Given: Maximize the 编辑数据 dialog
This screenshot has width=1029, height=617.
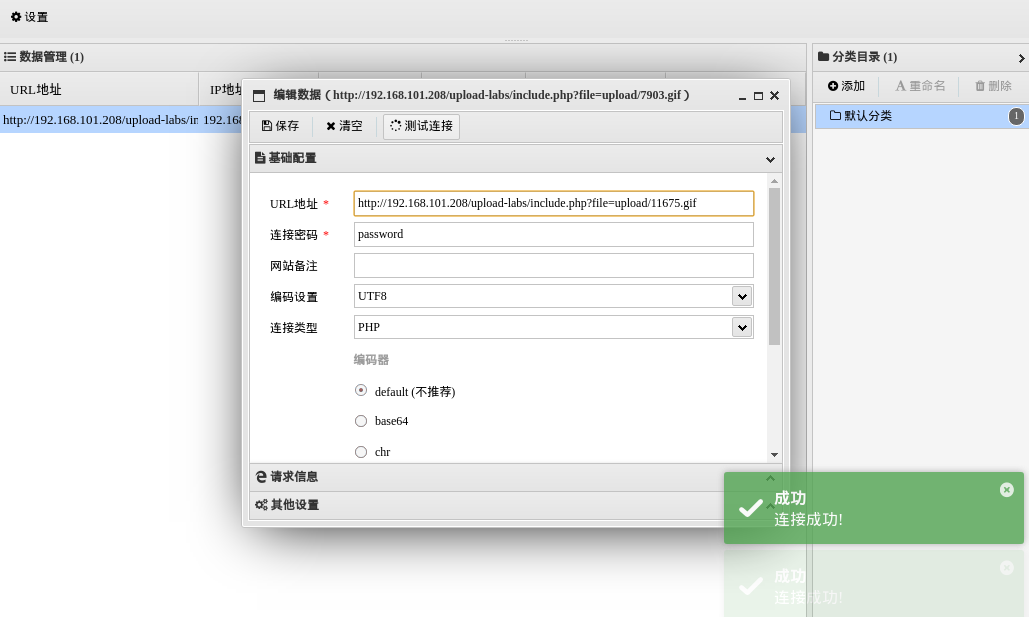Looking at the screenshot, I should 758,96.
